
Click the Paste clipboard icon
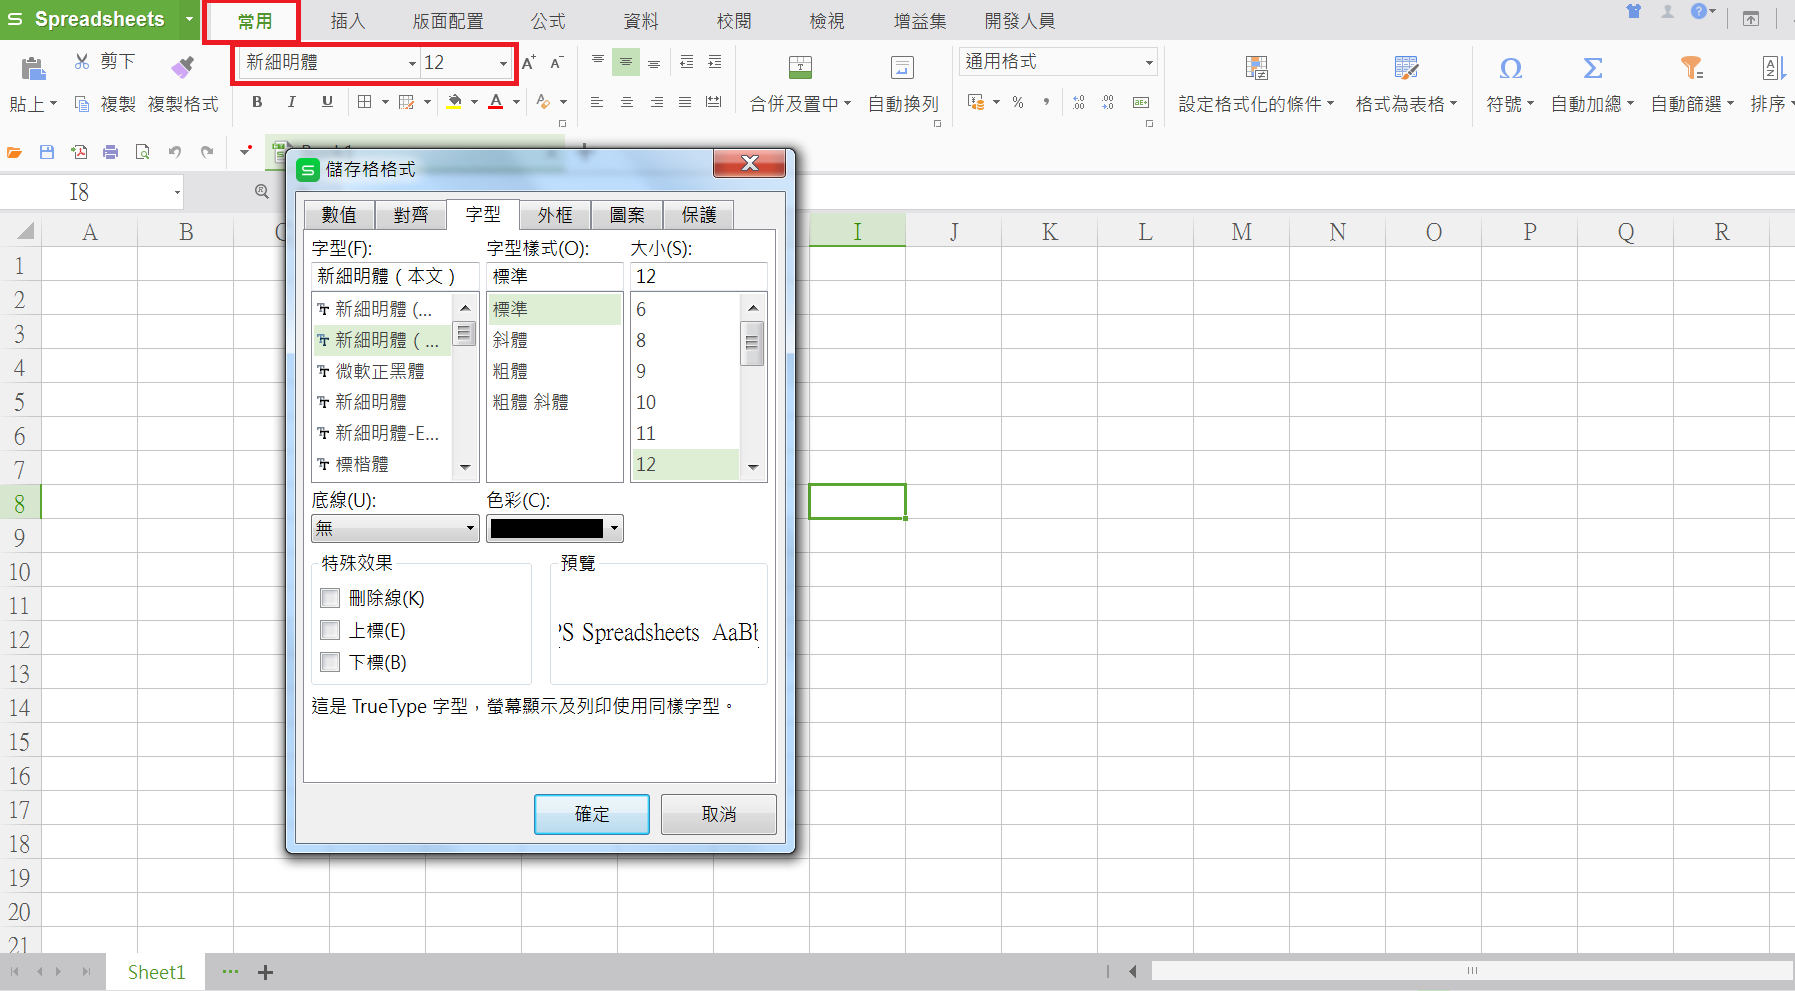(x=33, y=68)
